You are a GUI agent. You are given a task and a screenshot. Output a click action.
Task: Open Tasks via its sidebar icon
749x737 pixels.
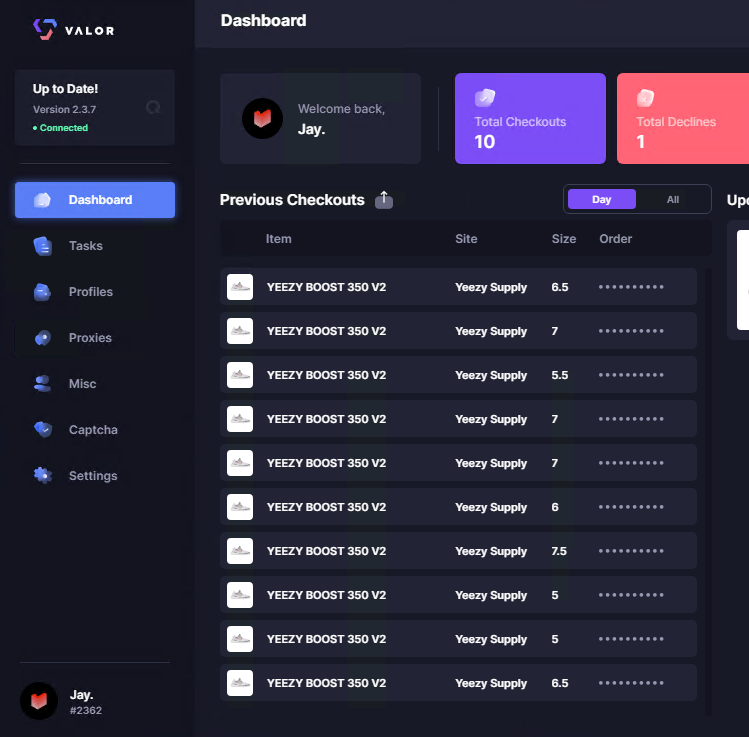43,246
